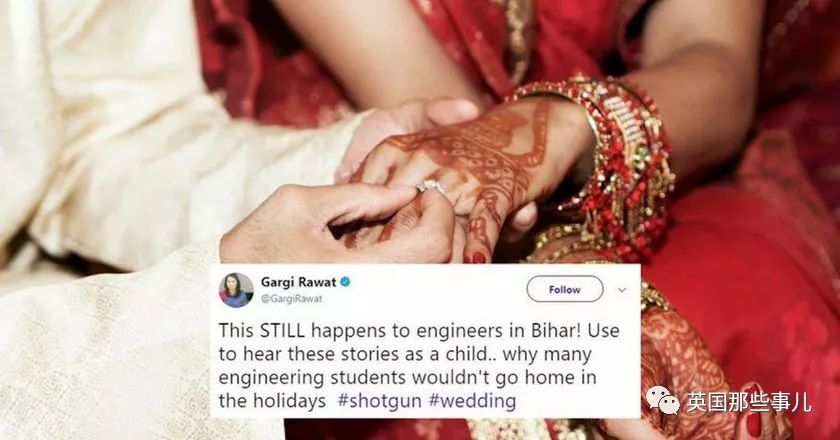Click the 英国那些事儿 watermark text

pyautogui.click(x=748, y=402)
